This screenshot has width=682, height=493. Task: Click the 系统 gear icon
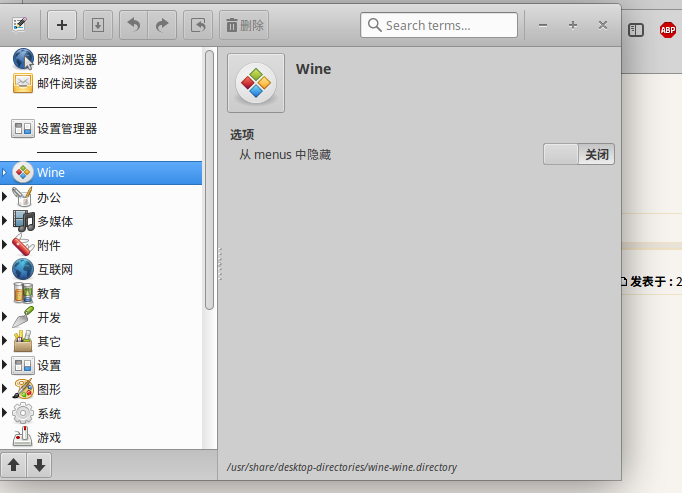click(23, 413)
